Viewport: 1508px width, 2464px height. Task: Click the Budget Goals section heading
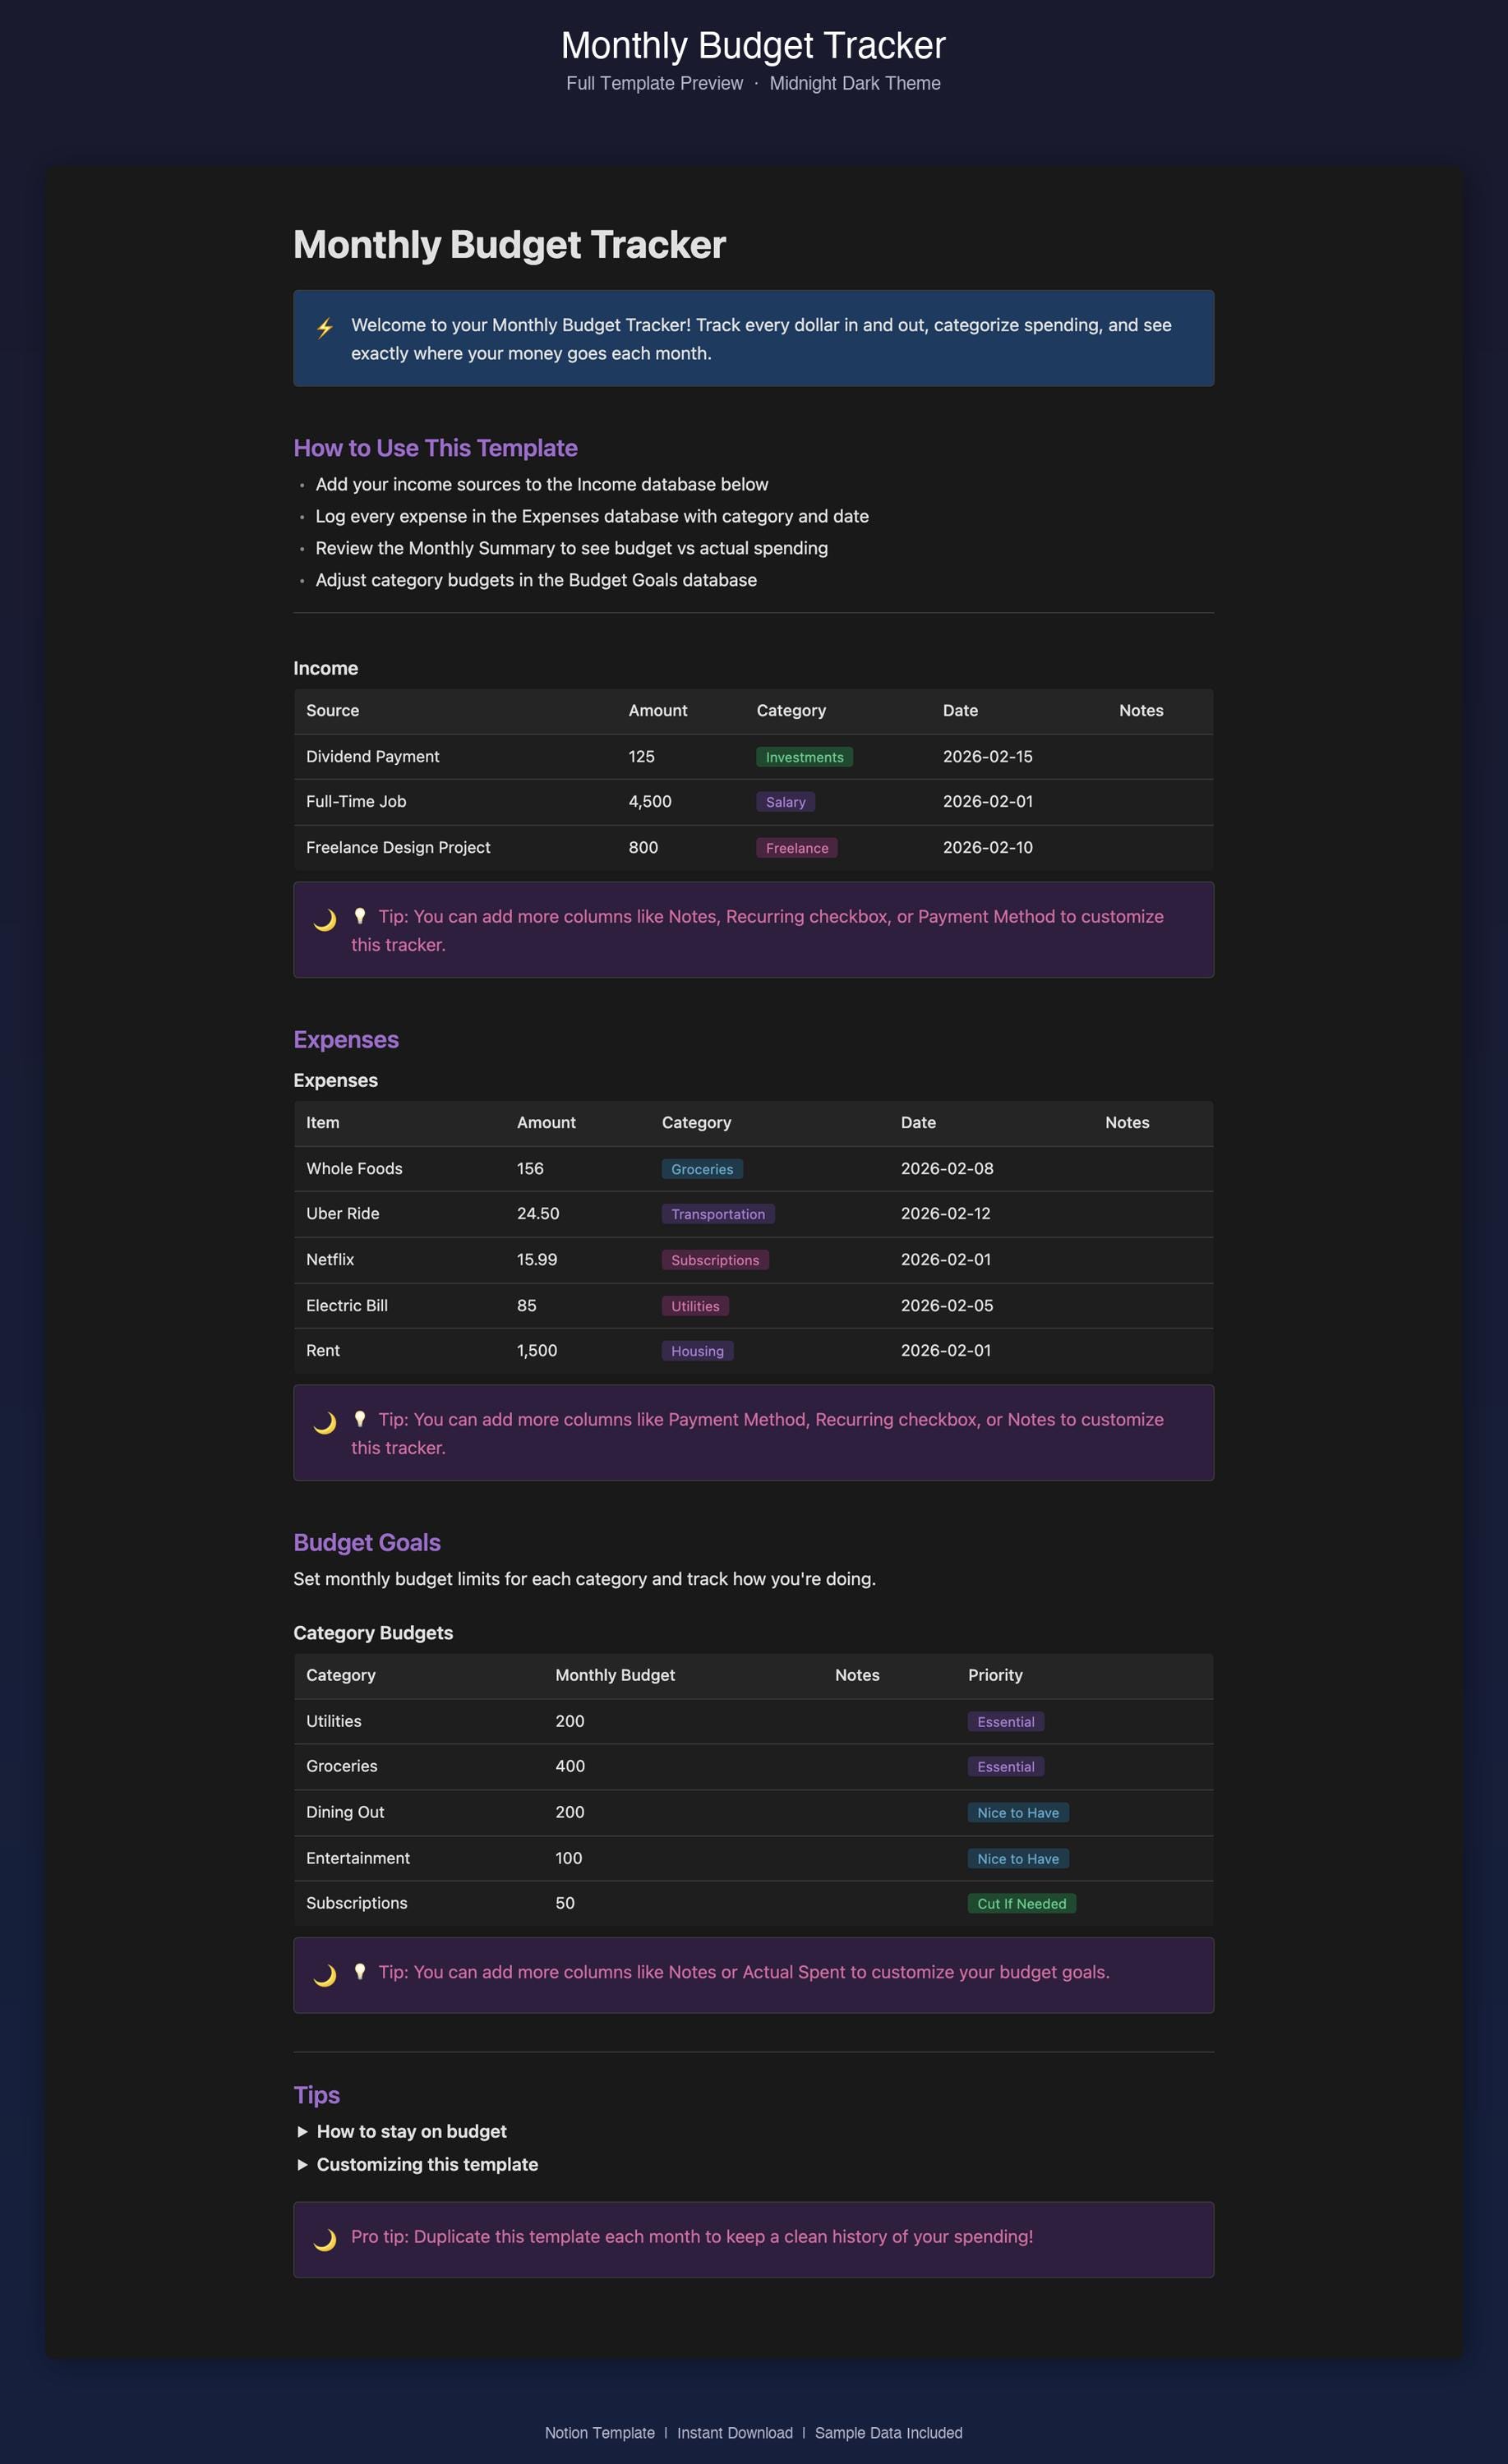pyautogui.click(x=367, y=1542)
